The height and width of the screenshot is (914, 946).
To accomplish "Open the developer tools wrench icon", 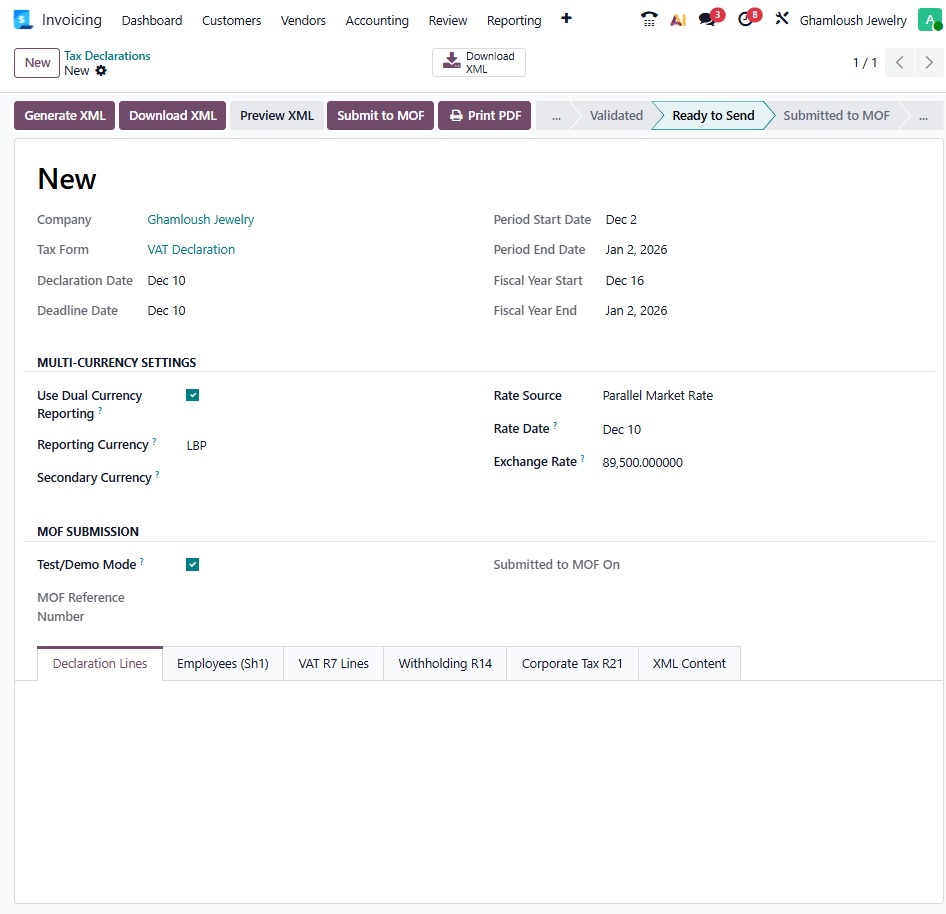I will pyautogui.click(x=782, y=19).
